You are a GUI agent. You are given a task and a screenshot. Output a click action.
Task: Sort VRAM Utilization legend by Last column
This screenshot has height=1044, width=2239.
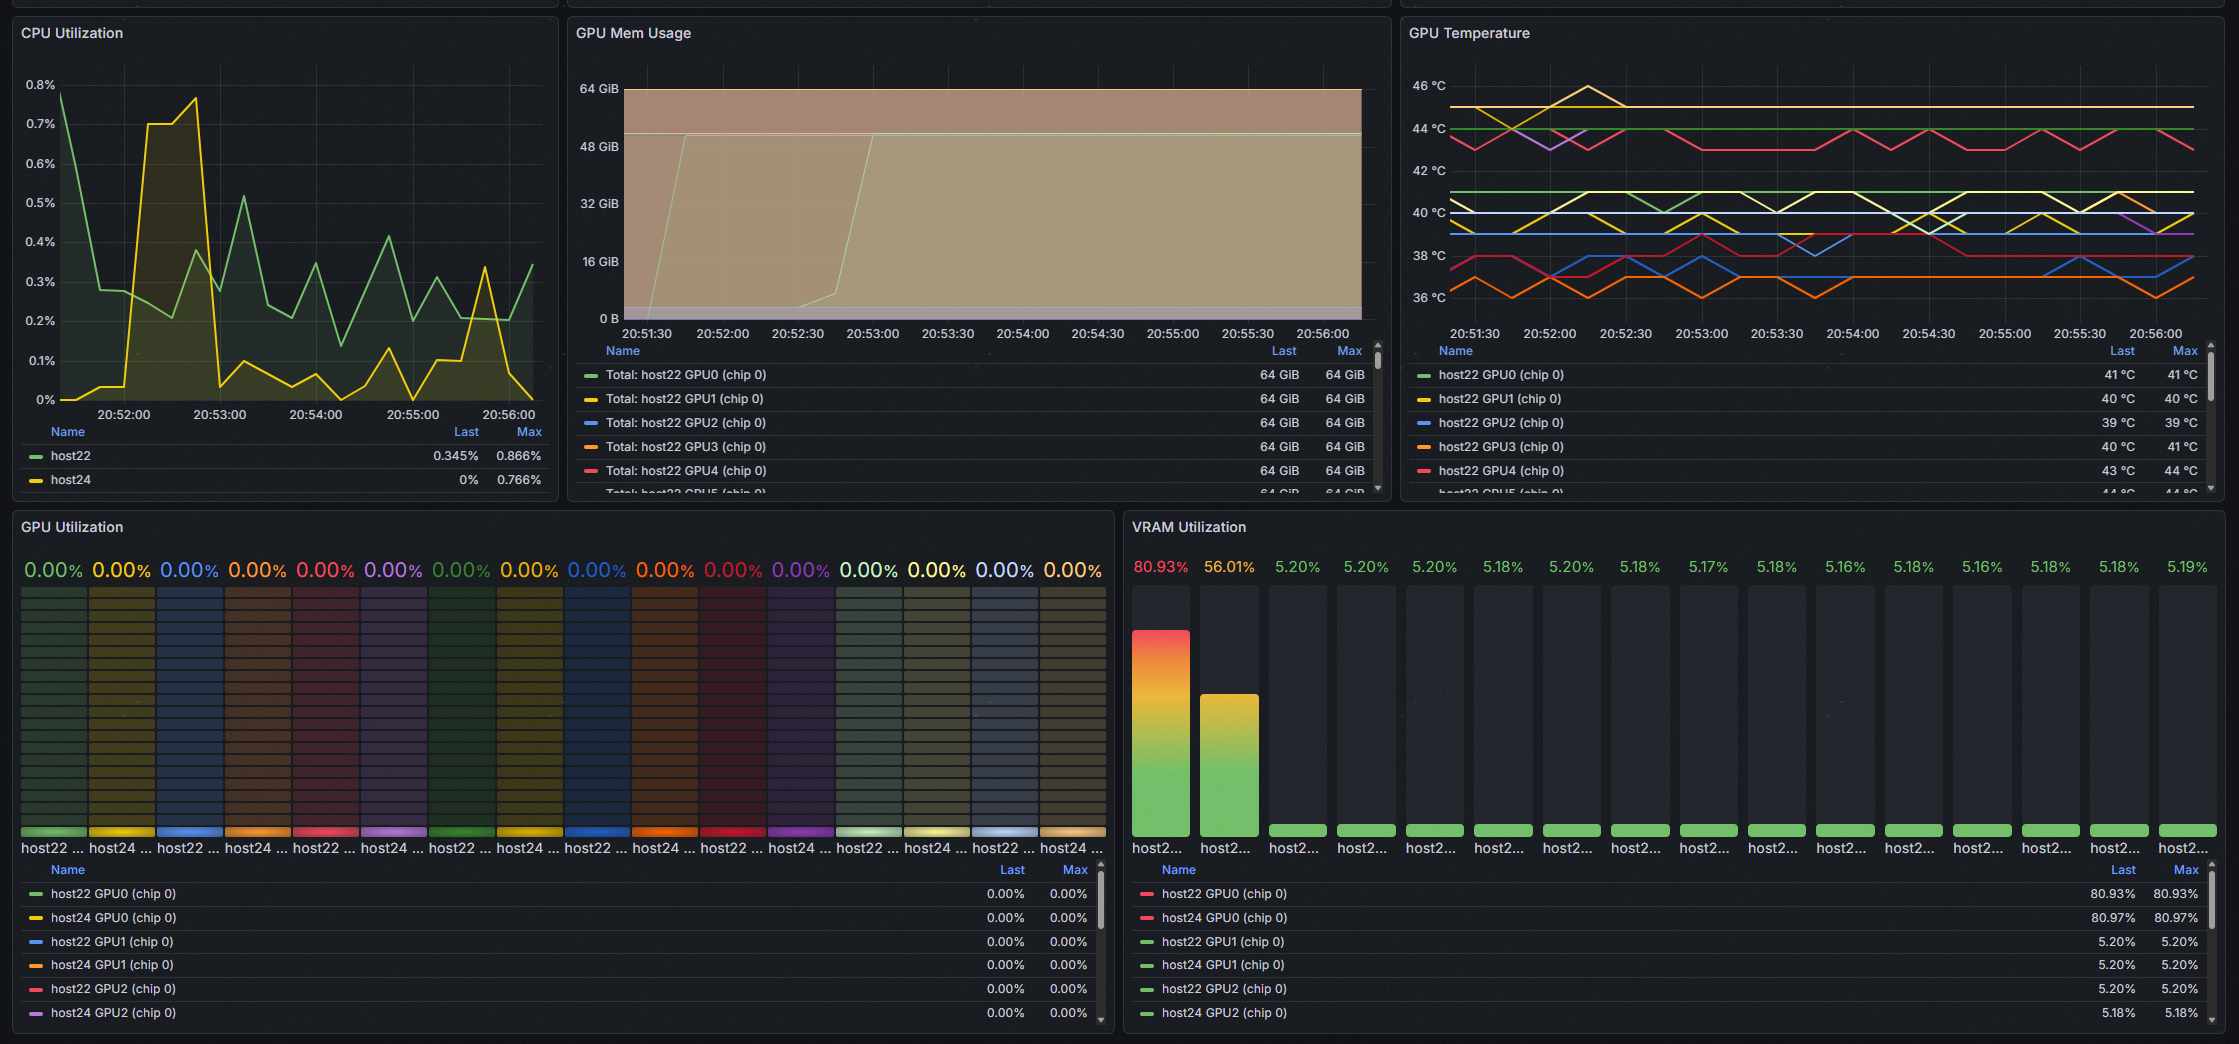coord(2122,870)
